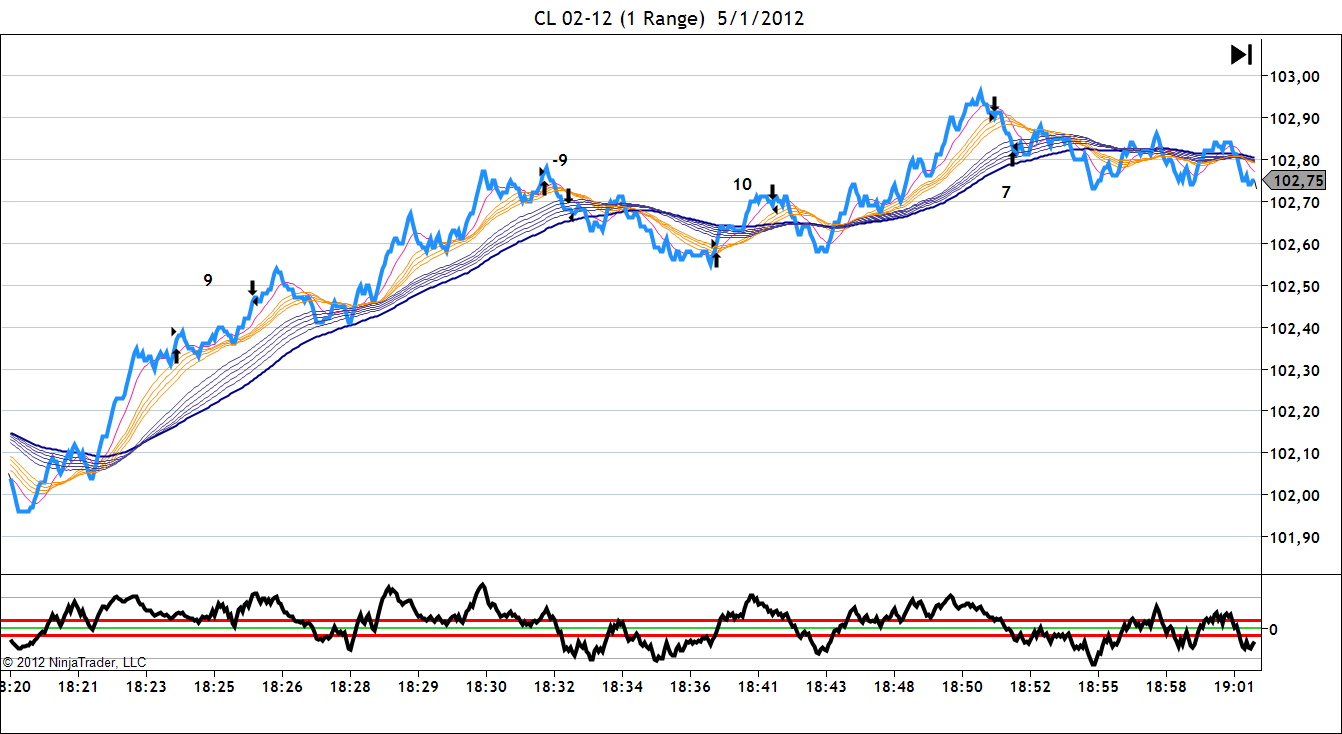Select the trade result label 10
Screen dimensions: 1342x734
pyautogui.click(x=742, y=185)
